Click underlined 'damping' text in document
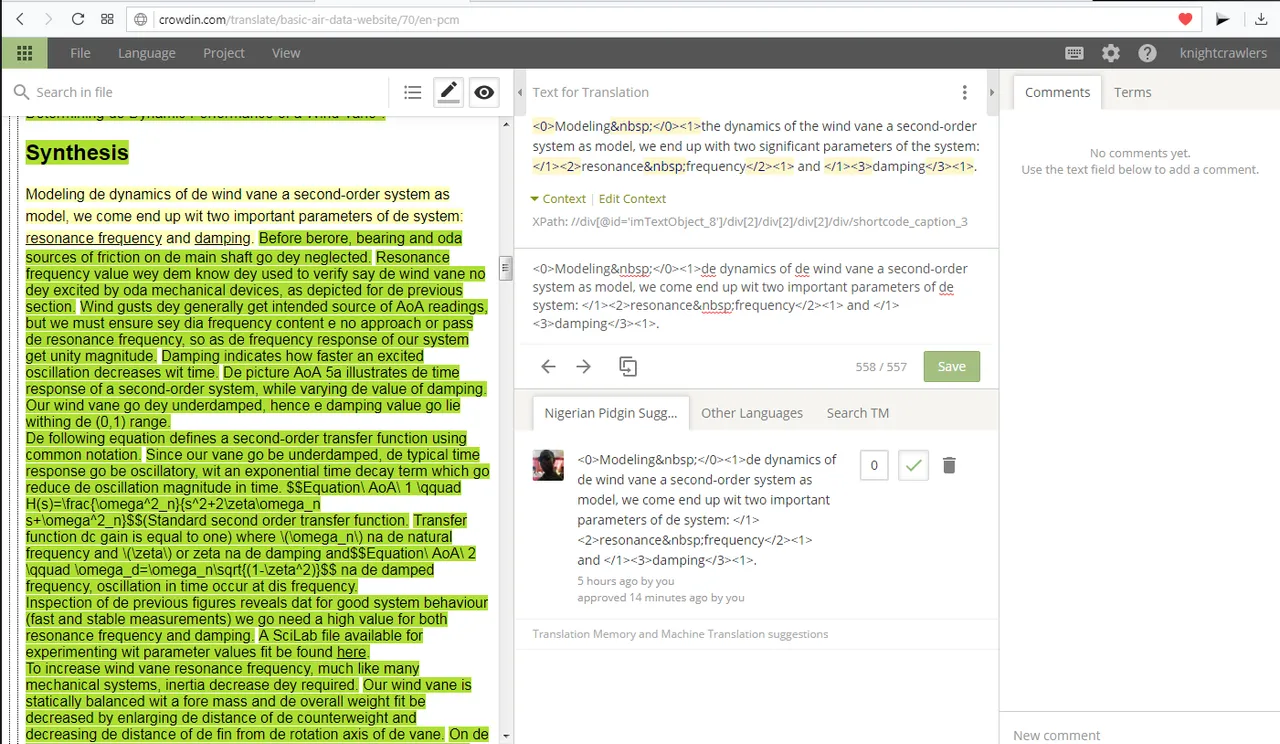1280x744 pixels. click(222, 238)
